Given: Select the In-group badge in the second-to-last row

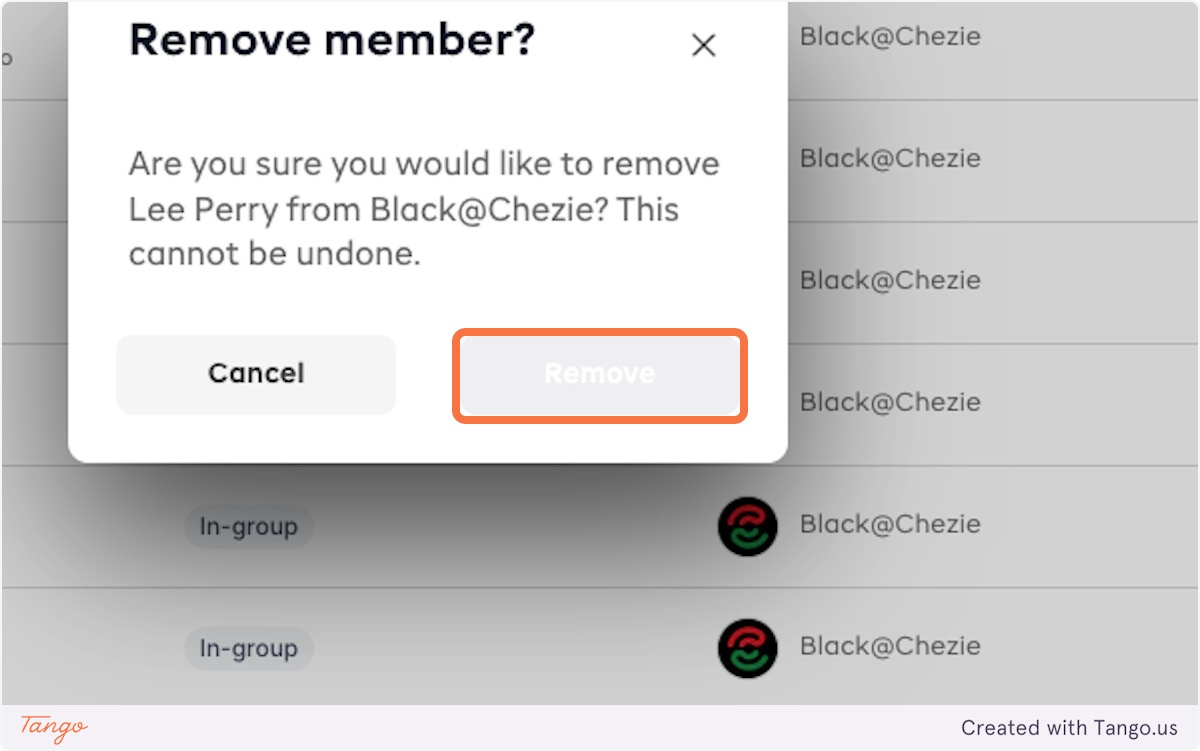Looking at the screenshot, I should 248,527.
